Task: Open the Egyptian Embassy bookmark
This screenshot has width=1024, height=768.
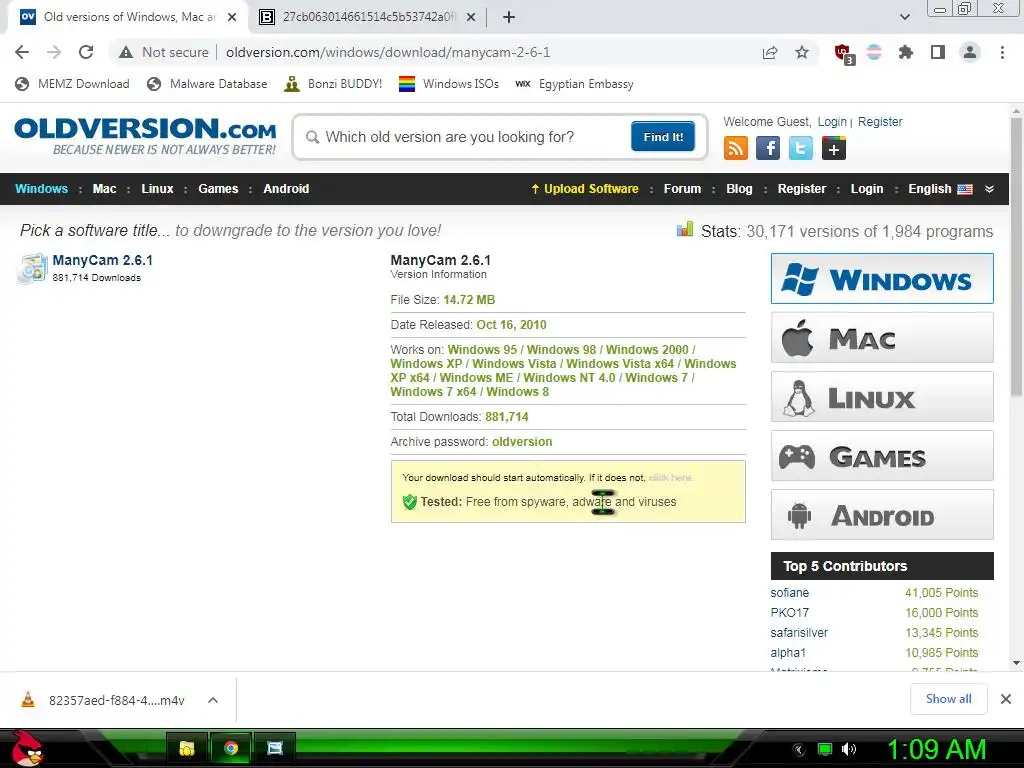Action: pos(575,84)
